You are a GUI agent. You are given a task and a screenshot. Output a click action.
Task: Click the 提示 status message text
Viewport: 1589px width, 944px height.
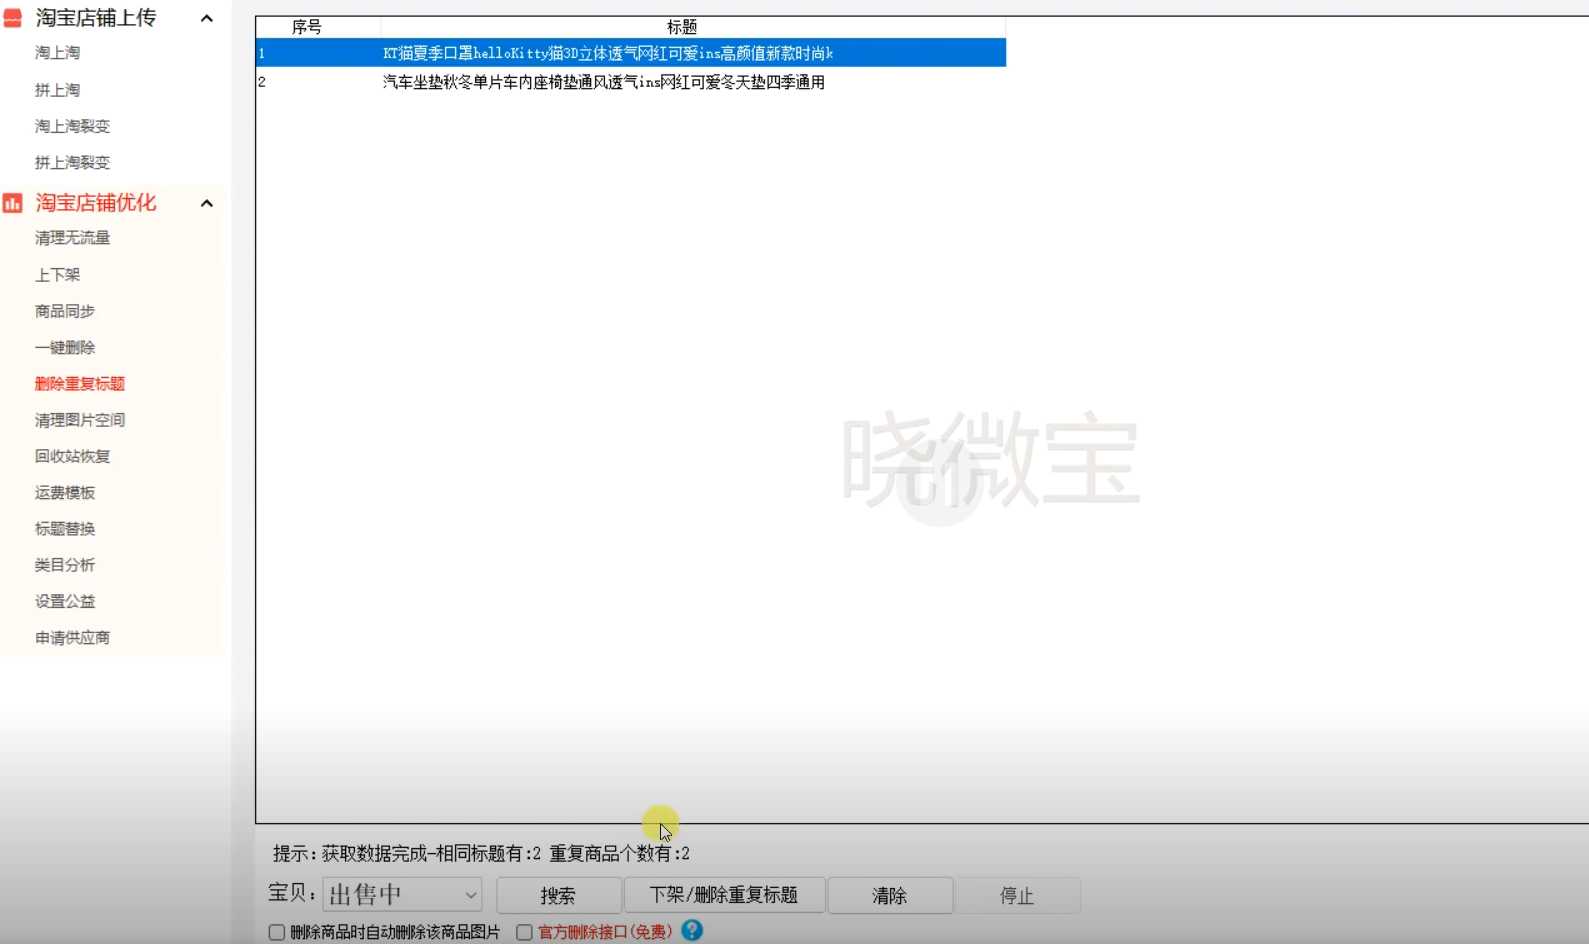[x=481, y=854]
